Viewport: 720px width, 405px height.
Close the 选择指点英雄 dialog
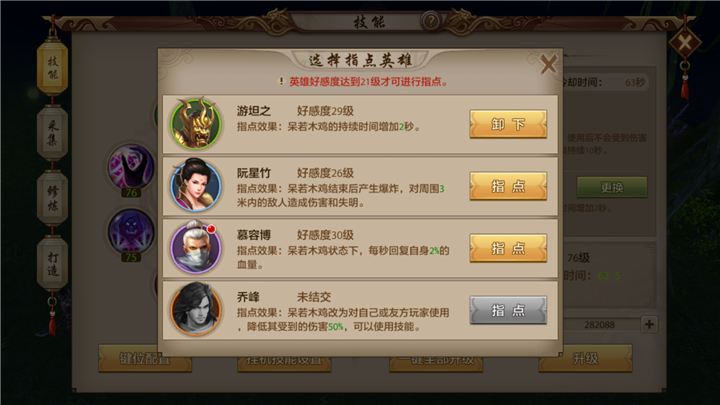pyautogui.click(x=549, y=64)
